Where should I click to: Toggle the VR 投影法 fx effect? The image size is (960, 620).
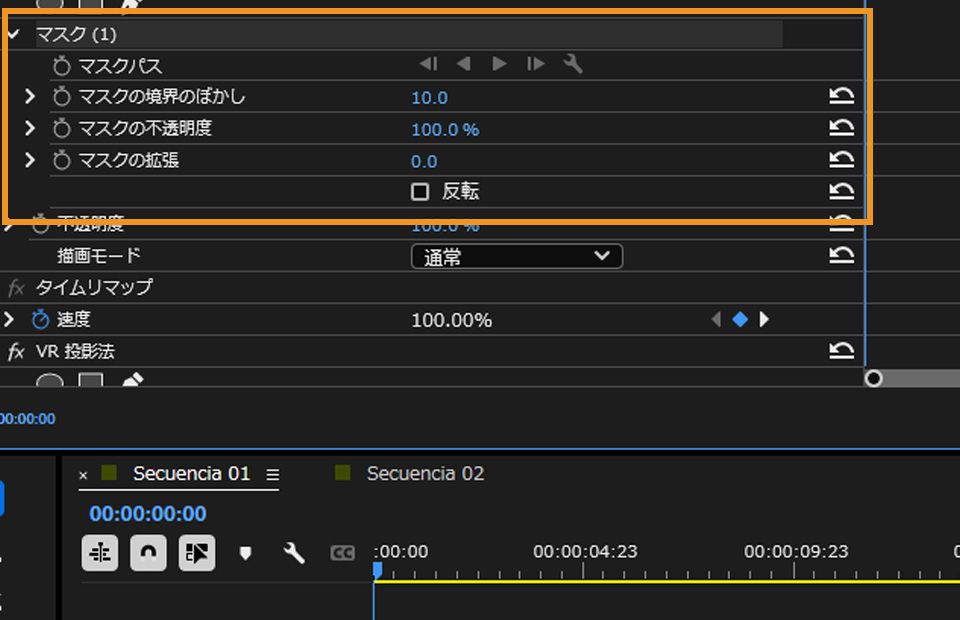[x=16, y=351]
